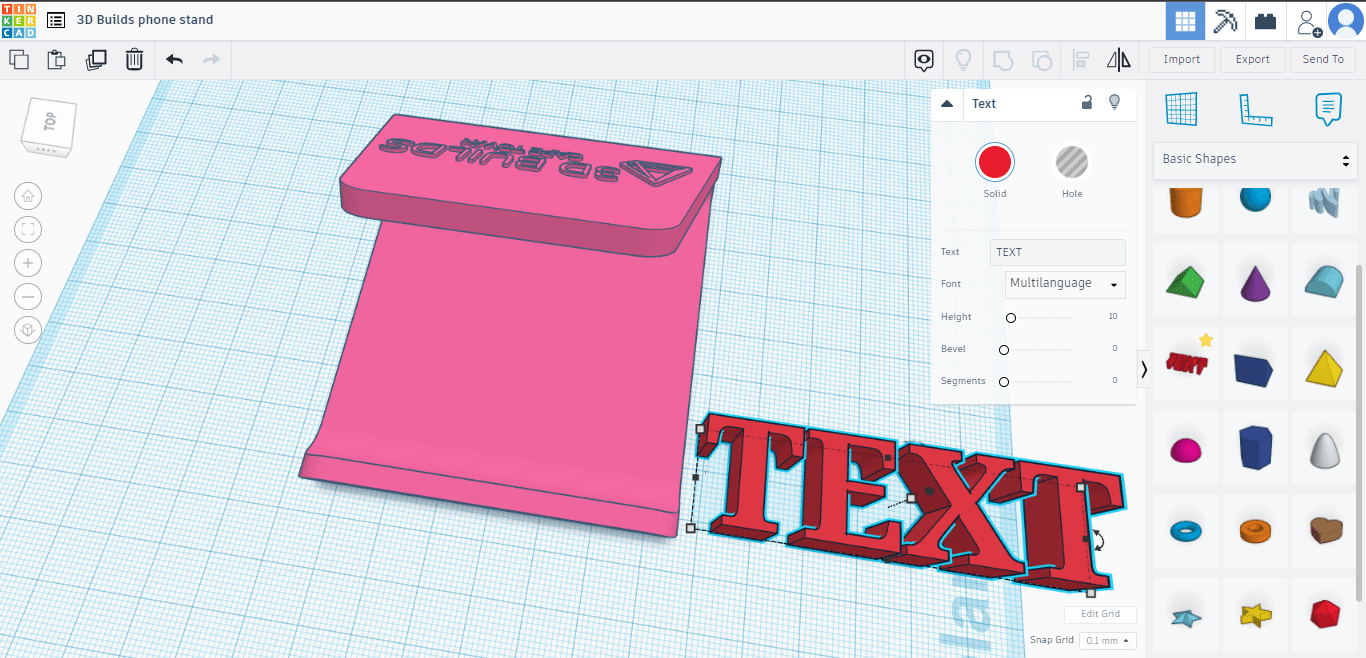Click the Undo arrow
This screenshot has height=658, width=1366.
(174, 60)
